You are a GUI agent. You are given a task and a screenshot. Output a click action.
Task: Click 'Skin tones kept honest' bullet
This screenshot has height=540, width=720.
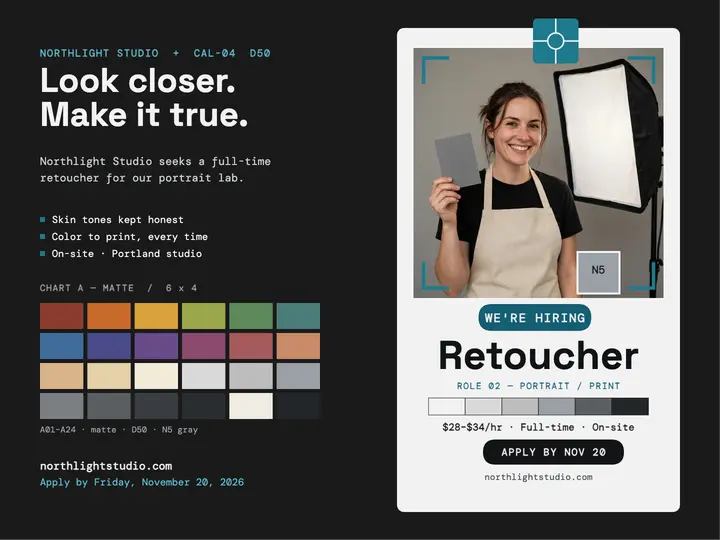coord(118,220)
